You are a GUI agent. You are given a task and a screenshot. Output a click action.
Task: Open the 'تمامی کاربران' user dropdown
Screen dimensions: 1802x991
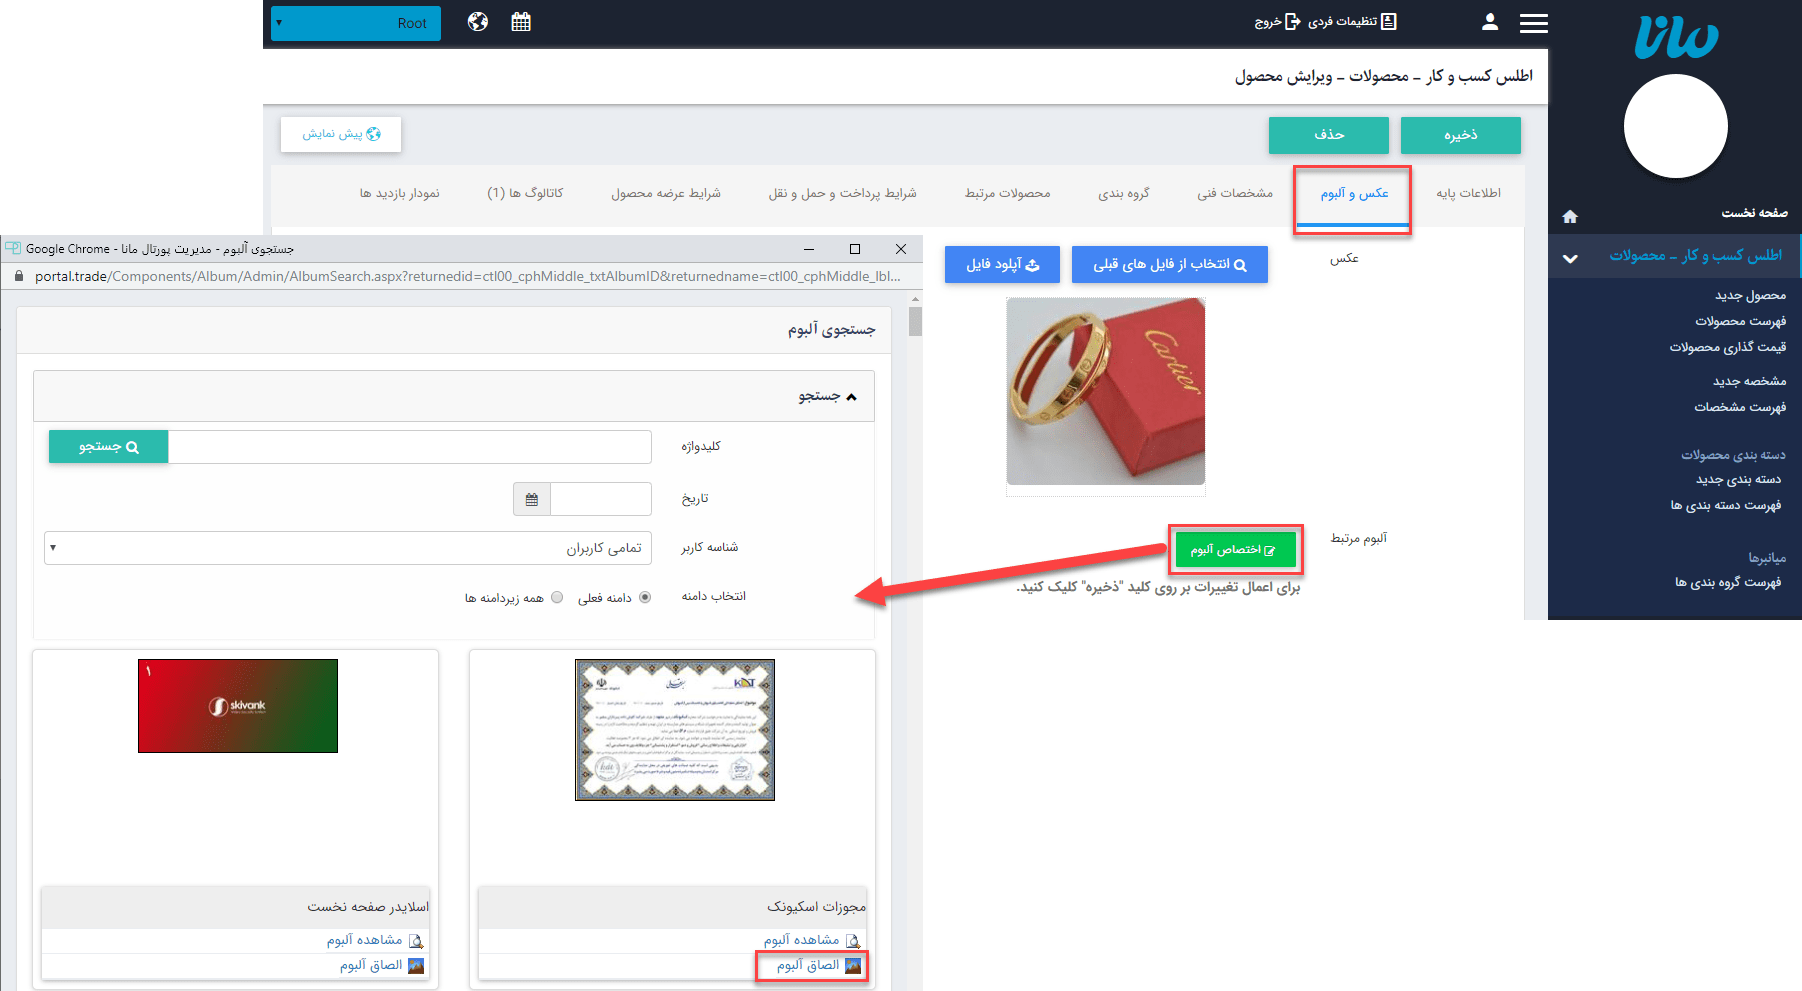(348, 548)
